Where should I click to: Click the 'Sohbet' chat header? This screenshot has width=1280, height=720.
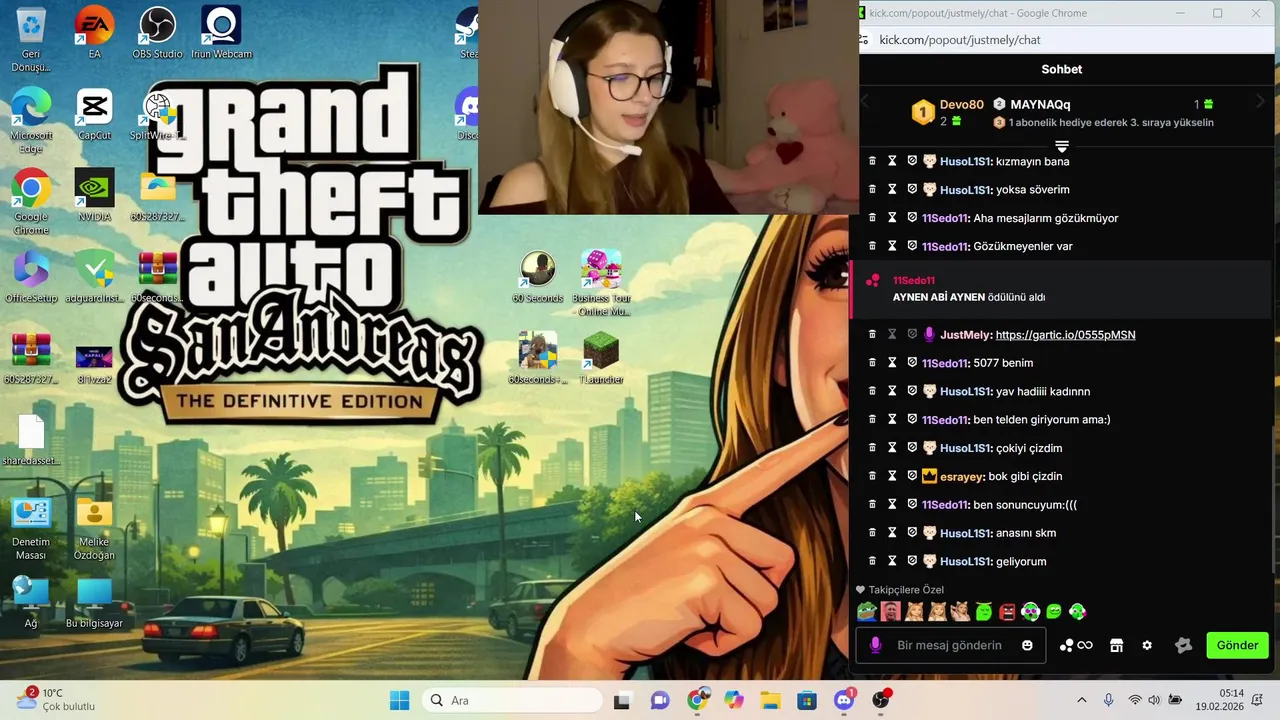coord(1062,69)
